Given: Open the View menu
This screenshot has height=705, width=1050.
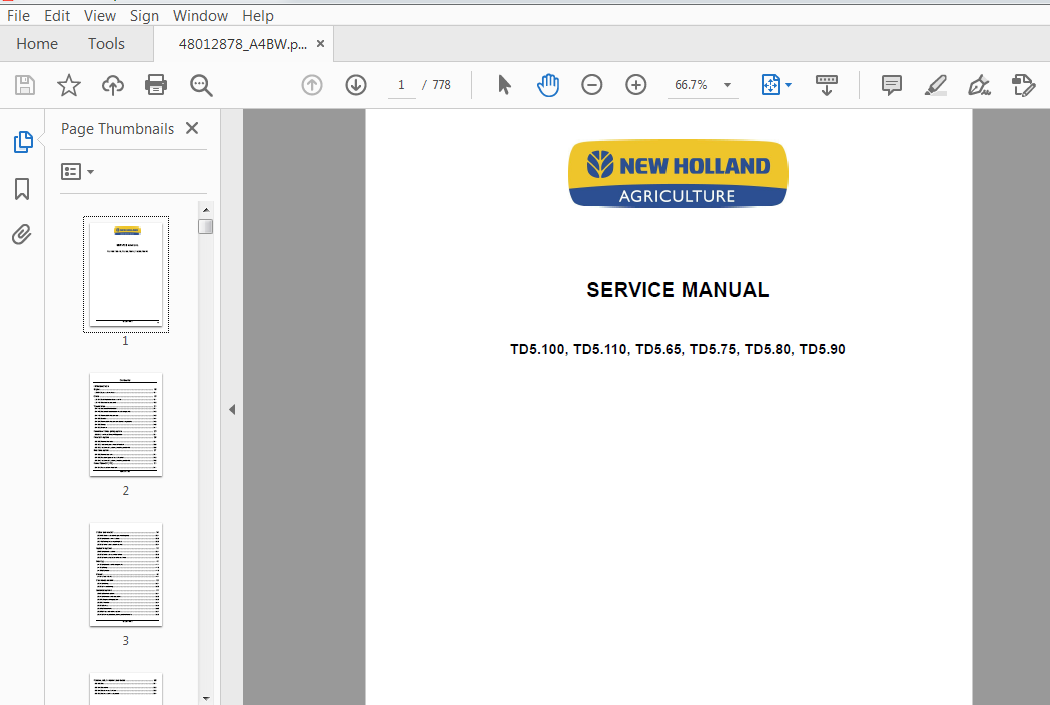Looking at the screenshot, I should [x=100, y=15].
